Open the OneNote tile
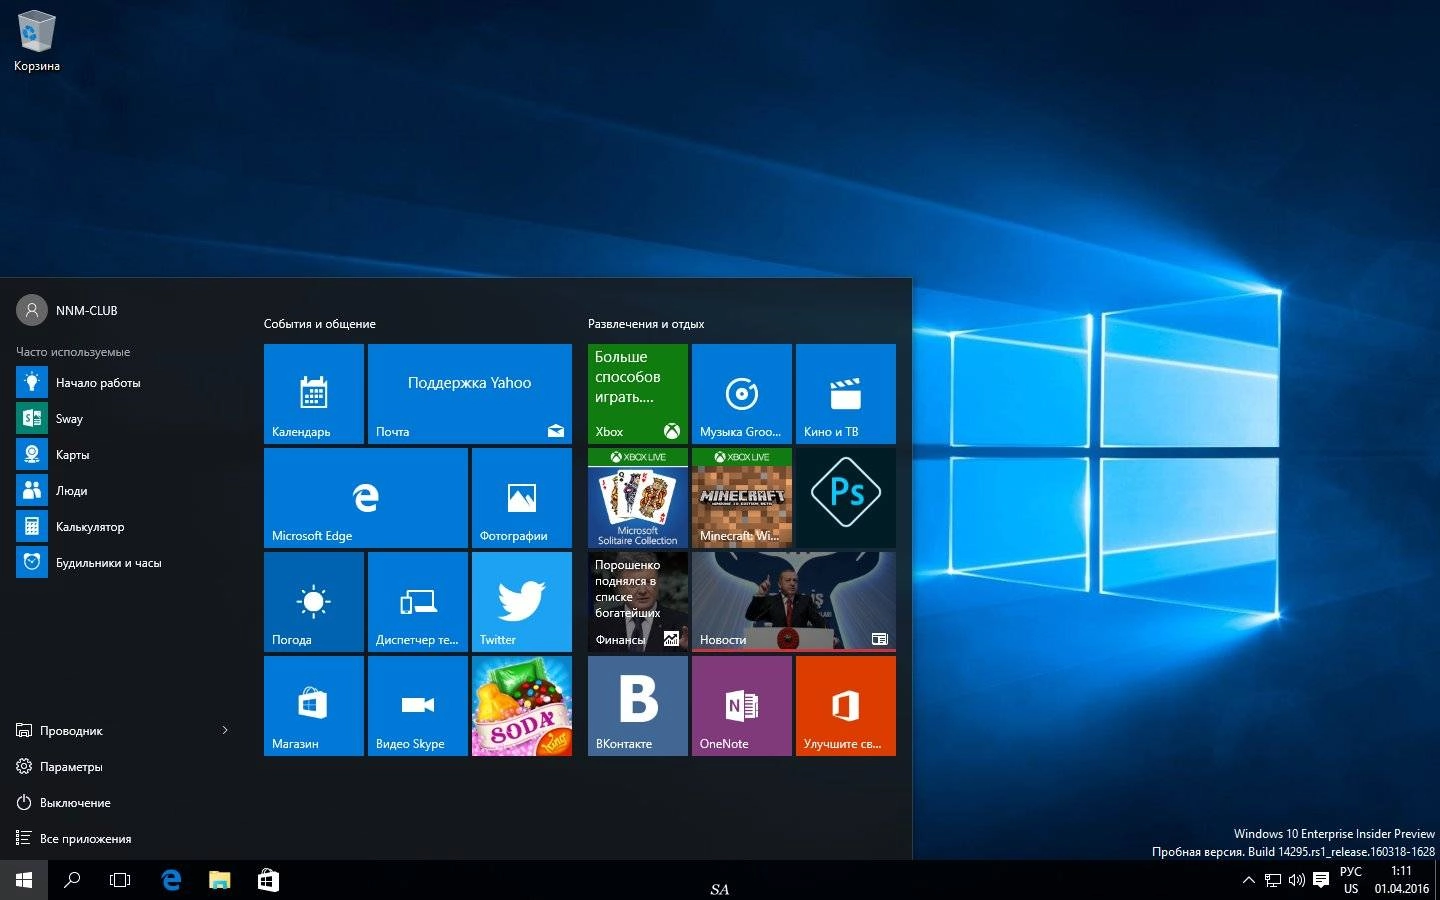1440x900 pixels. pos(742,706)
